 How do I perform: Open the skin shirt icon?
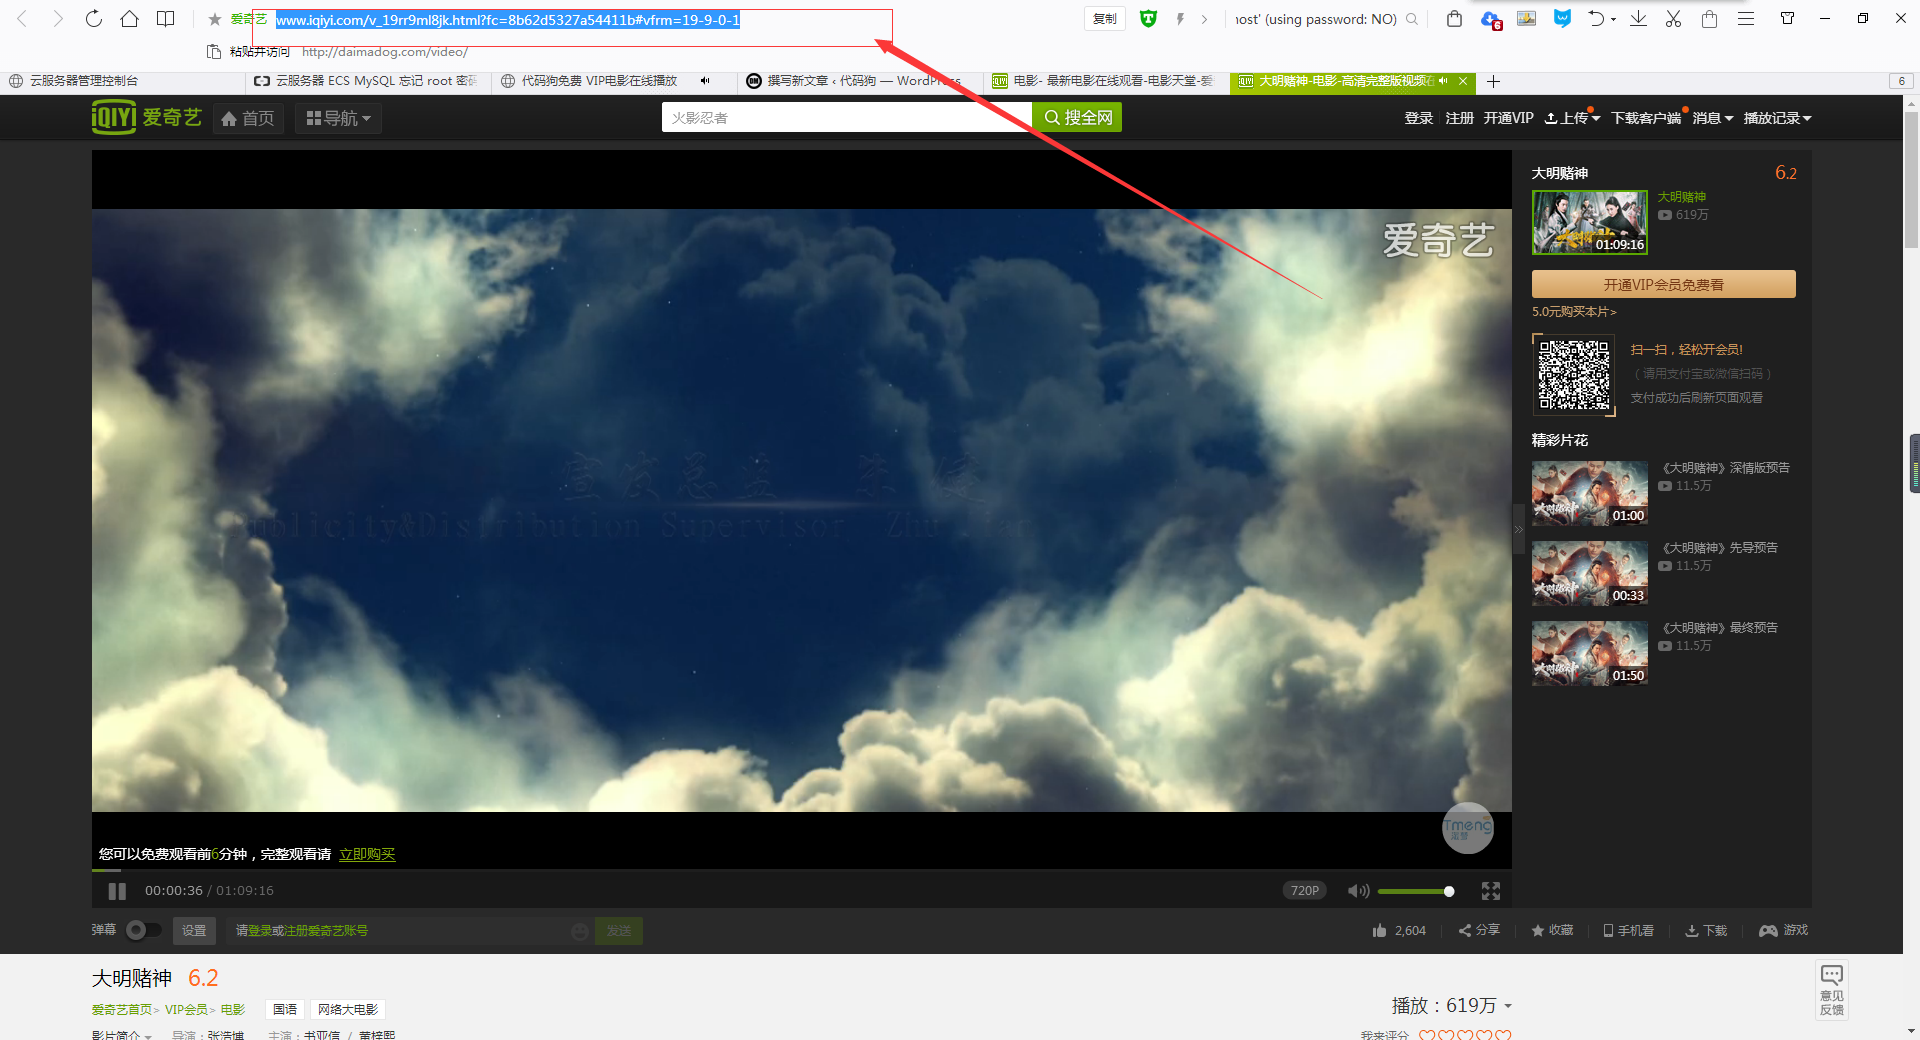coord(1788,18)
